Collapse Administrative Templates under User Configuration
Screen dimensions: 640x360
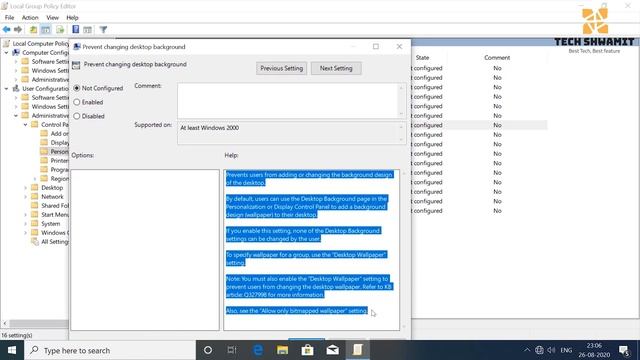tap(16, 116)
